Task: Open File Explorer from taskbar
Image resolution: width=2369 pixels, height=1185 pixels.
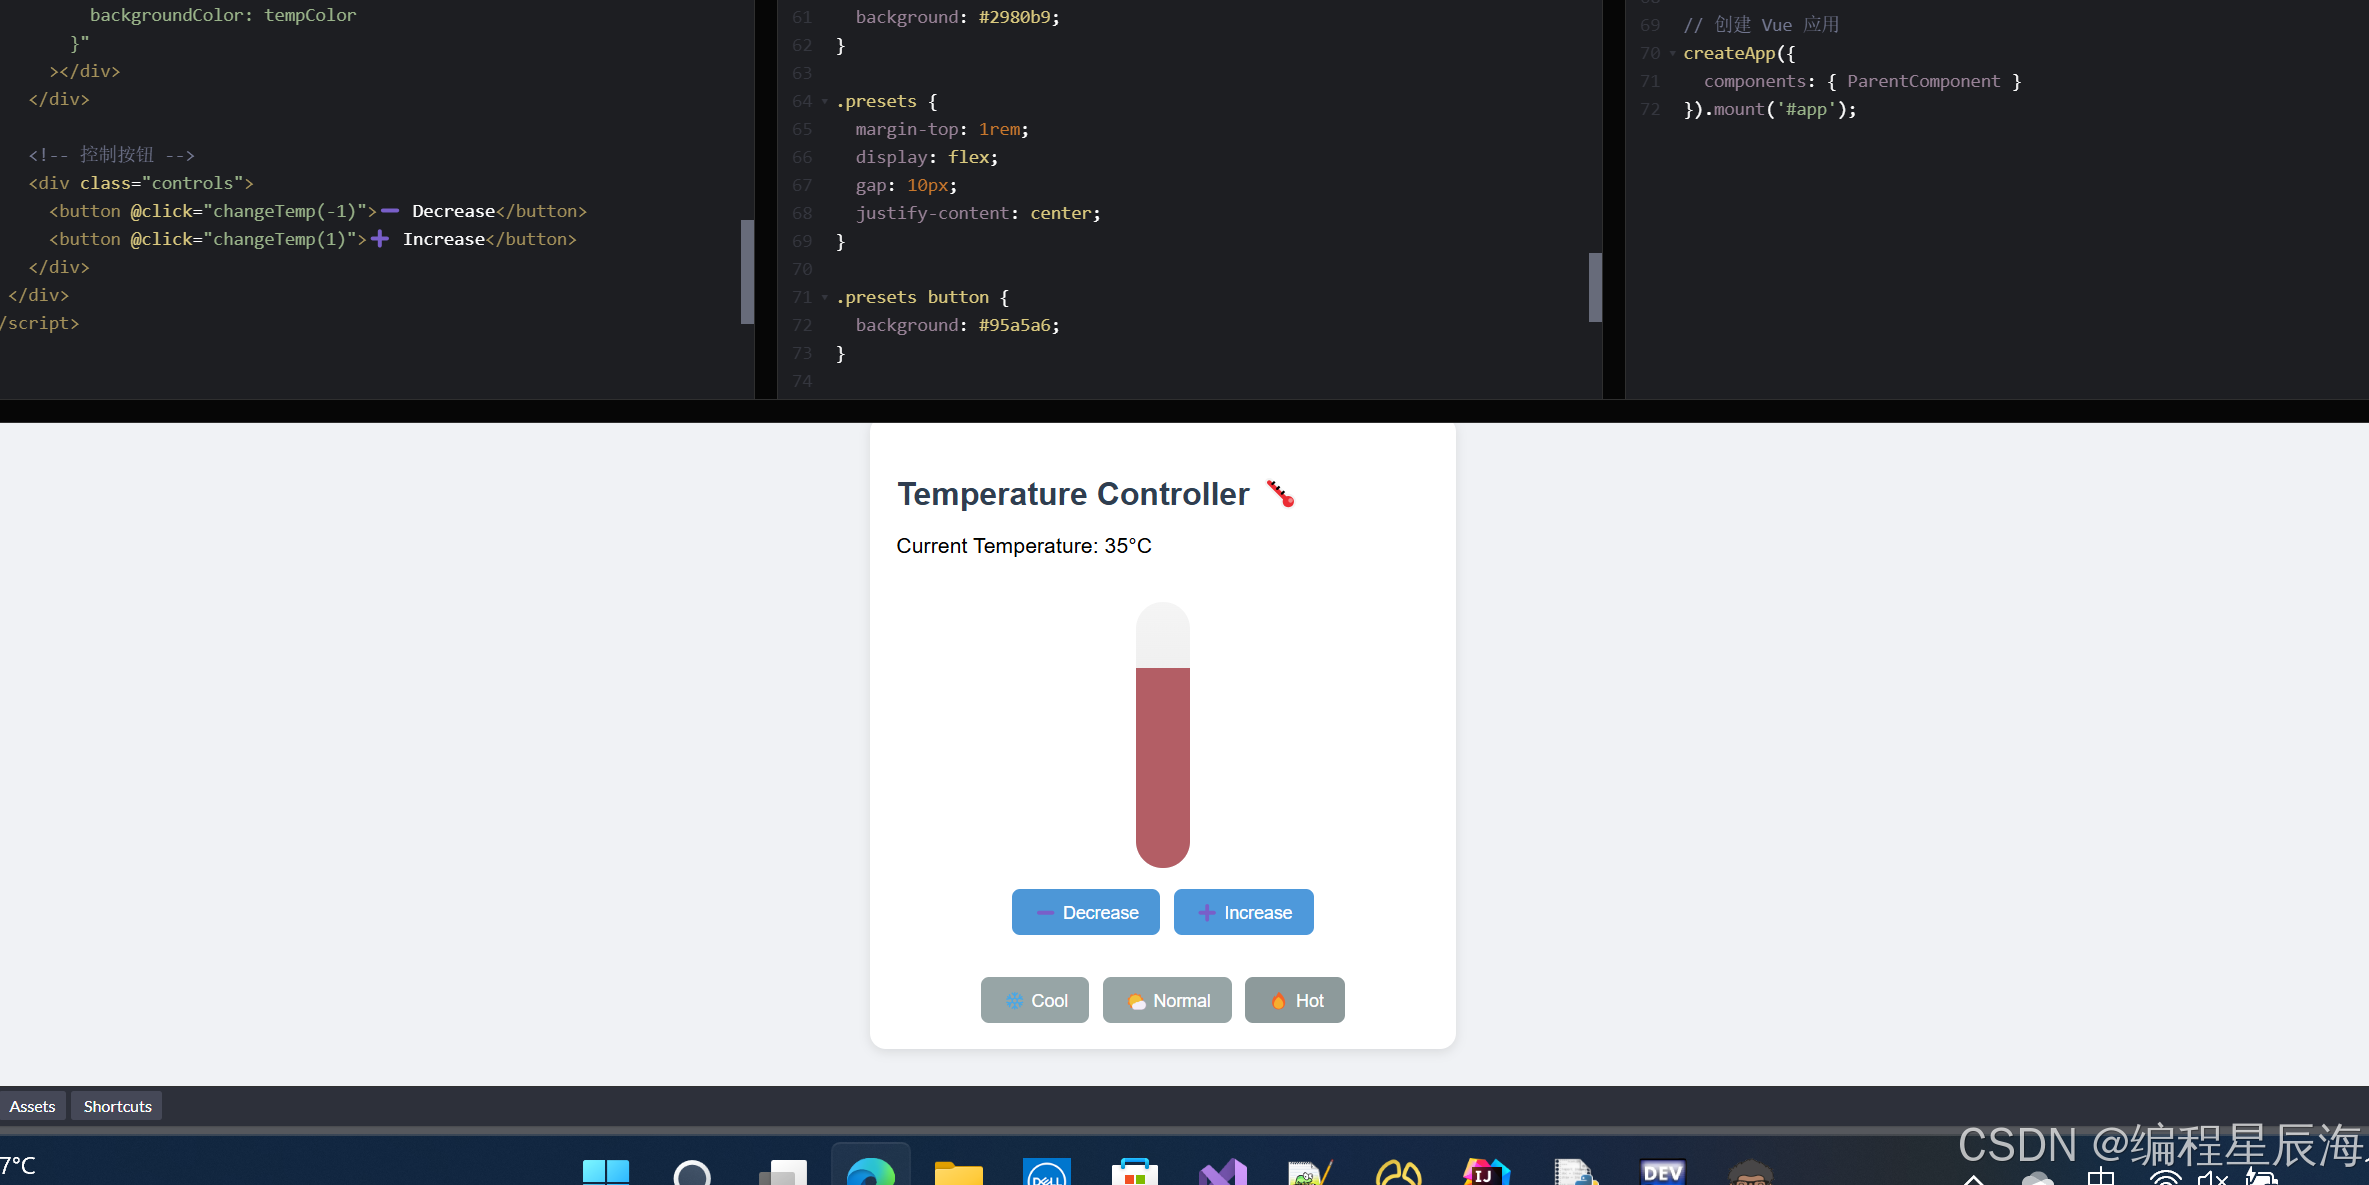Action: pyautogui.click(x=958, y=1172)
